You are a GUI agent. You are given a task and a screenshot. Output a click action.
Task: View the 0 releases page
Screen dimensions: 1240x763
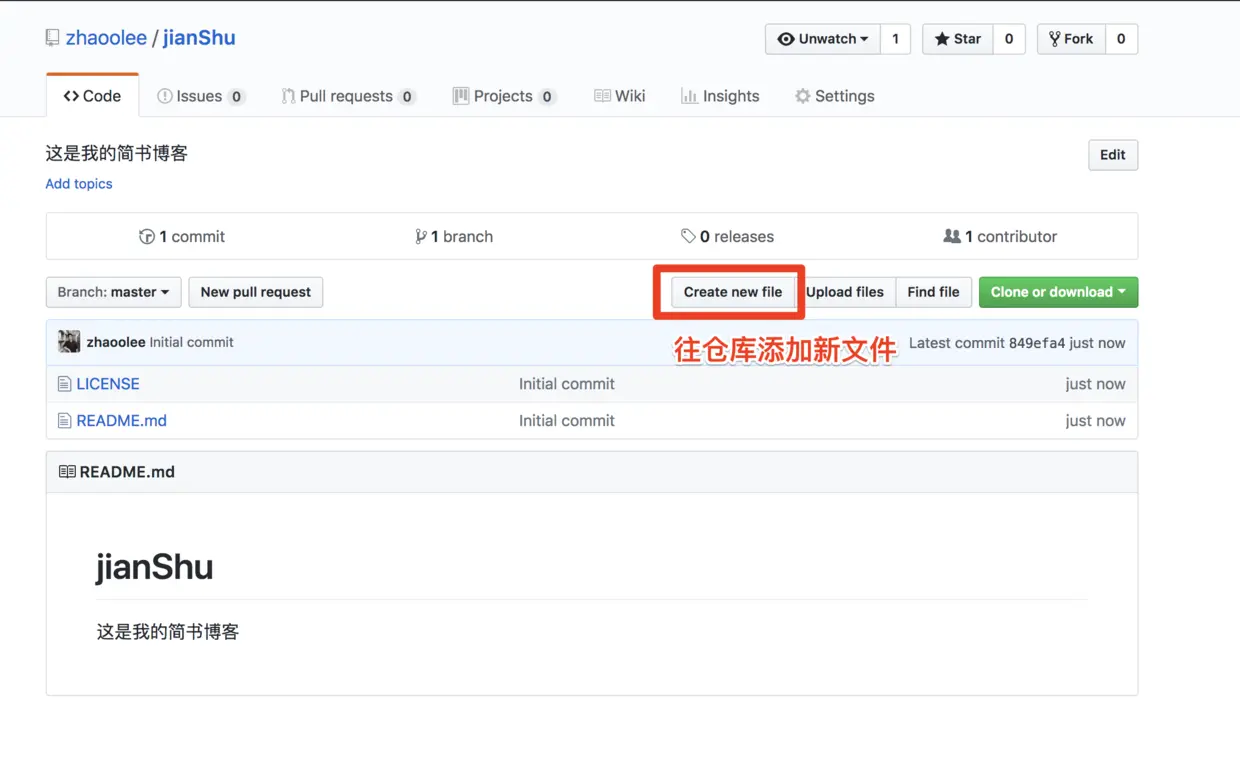coord(727,237)
